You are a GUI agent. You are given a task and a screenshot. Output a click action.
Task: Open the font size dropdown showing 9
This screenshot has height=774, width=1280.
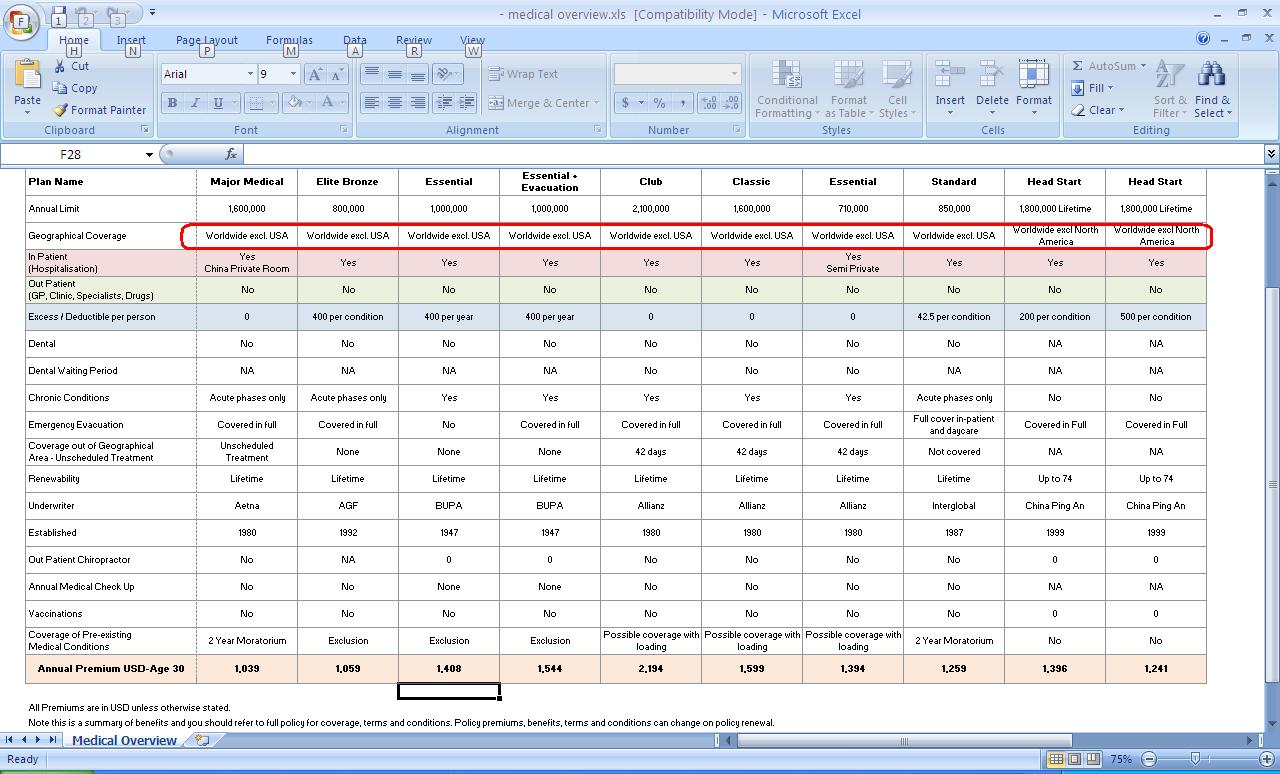(x=293, y=74)
